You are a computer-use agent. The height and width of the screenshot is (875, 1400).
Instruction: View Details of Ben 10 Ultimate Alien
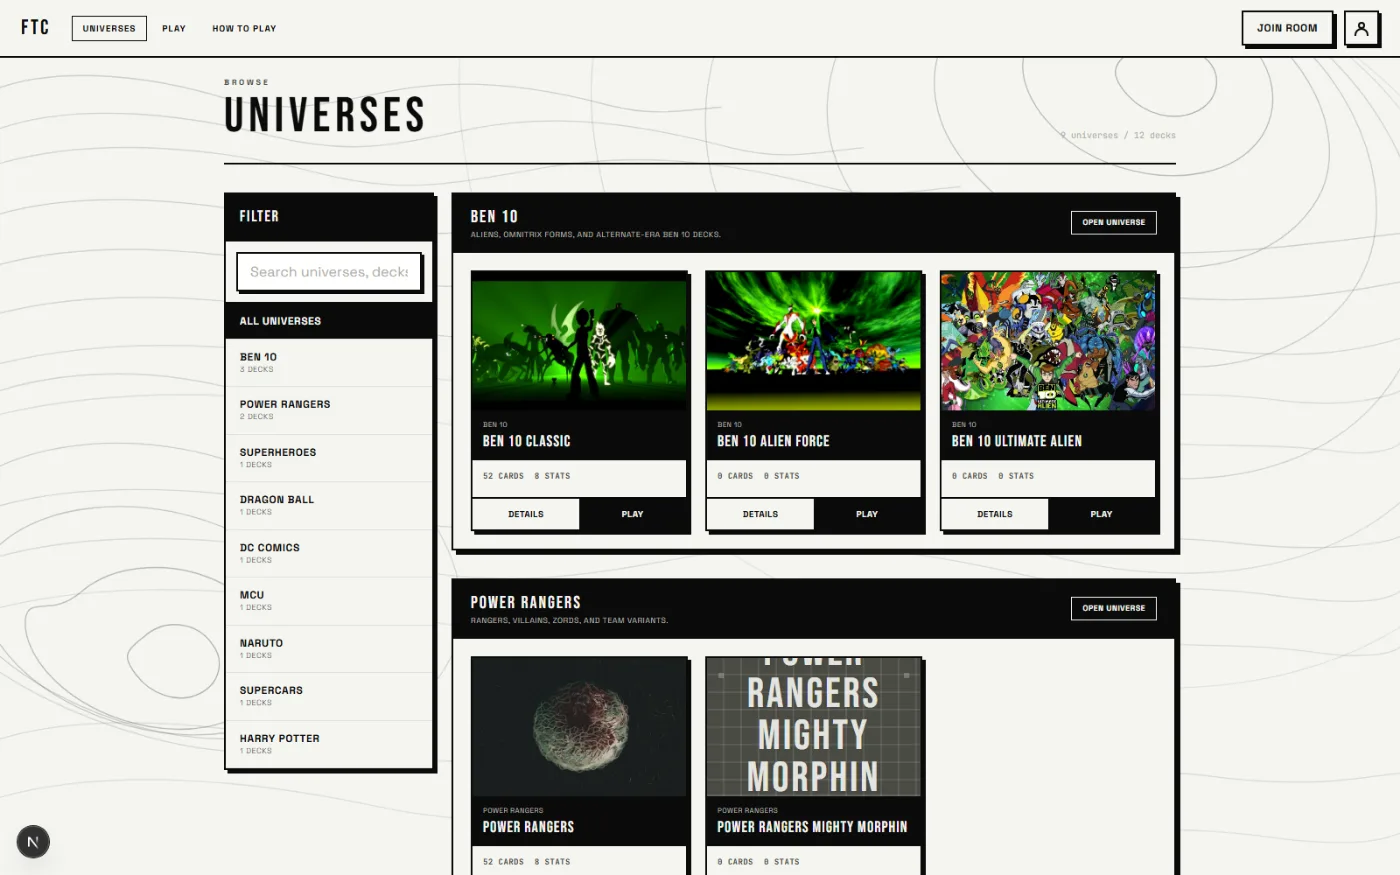995,514
